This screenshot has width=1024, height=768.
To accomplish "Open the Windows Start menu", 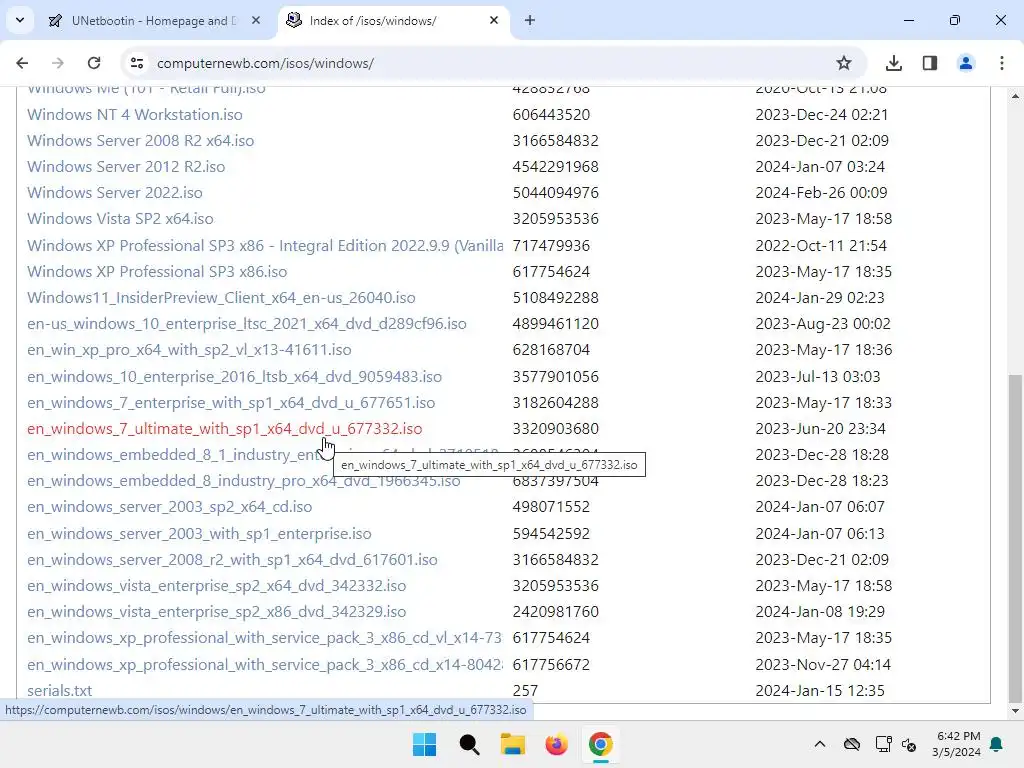I will [x=424, y=744].
